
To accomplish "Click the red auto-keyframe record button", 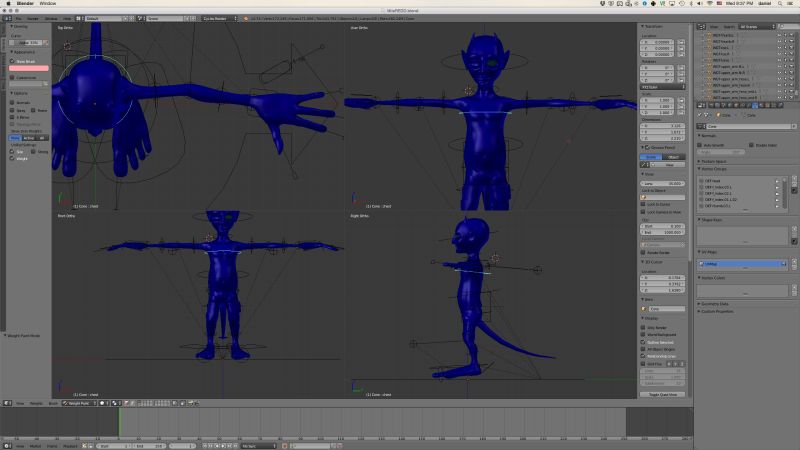I will tap(285, 446).
